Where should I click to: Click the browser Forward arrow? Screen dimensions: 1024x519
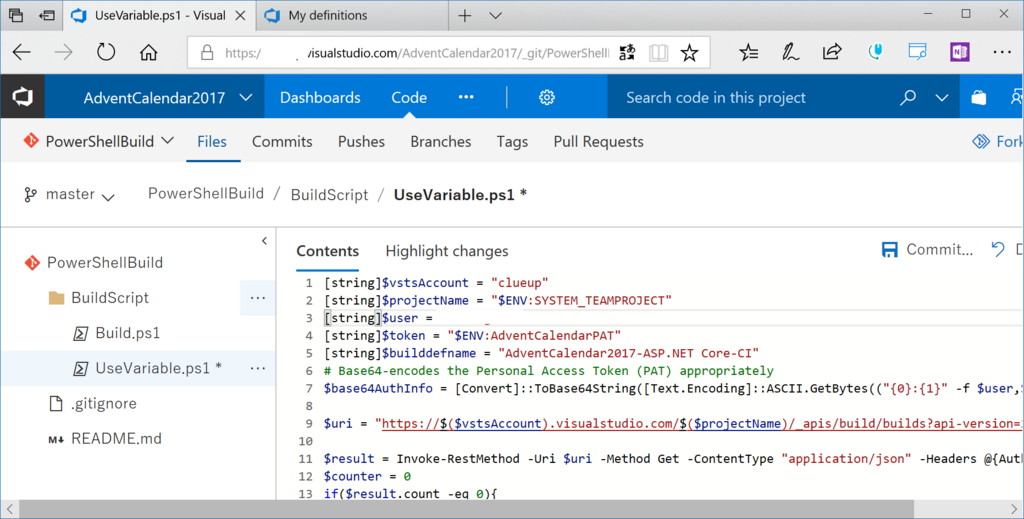[63, 52]
